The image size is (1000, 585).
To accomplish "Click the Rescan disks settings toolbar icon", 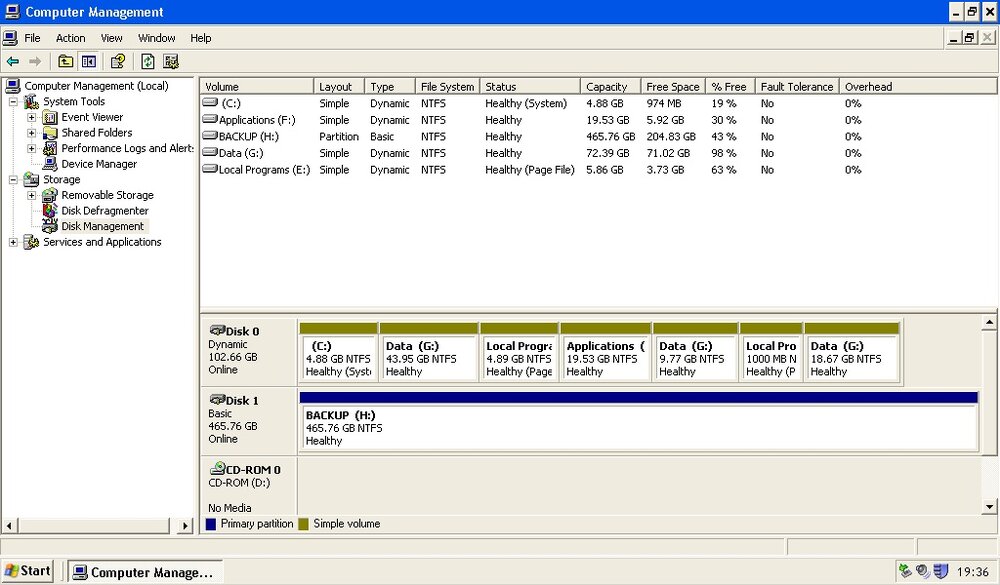I will coord(170,61).
